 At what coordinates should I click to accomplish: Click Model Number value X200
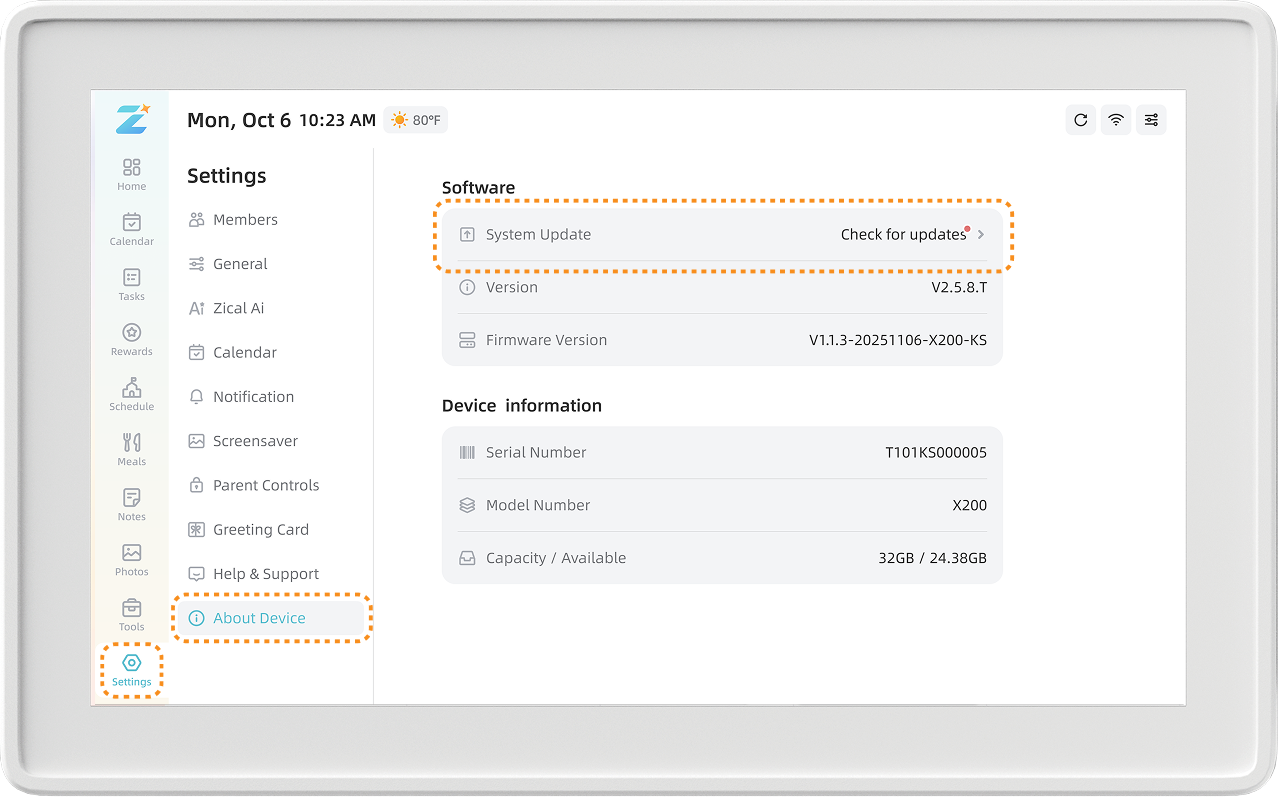[x=970, y=505]
